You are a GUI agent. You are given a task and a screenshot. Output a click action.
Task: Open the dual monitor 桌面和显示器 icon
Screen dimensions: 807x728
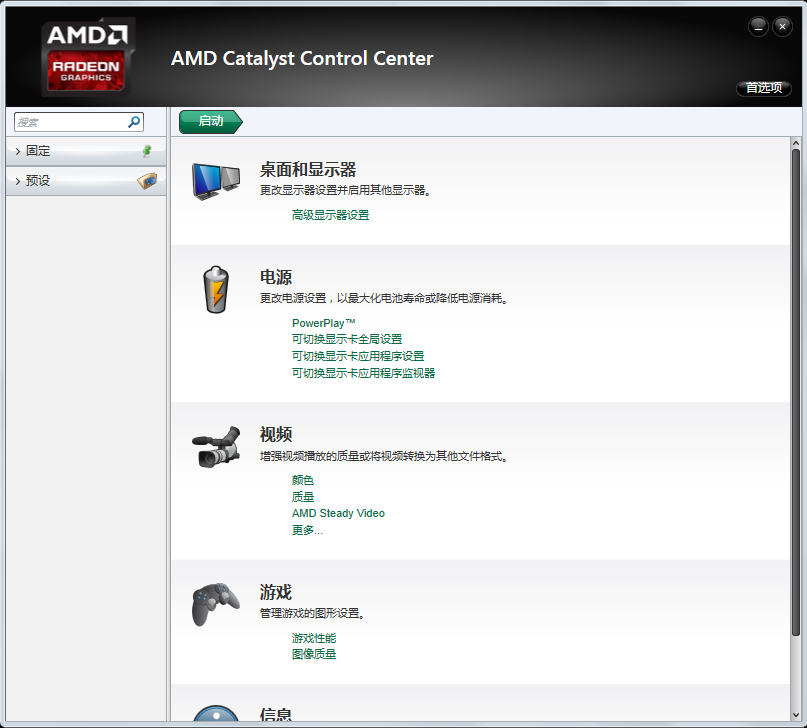click(x=216, y=181)
